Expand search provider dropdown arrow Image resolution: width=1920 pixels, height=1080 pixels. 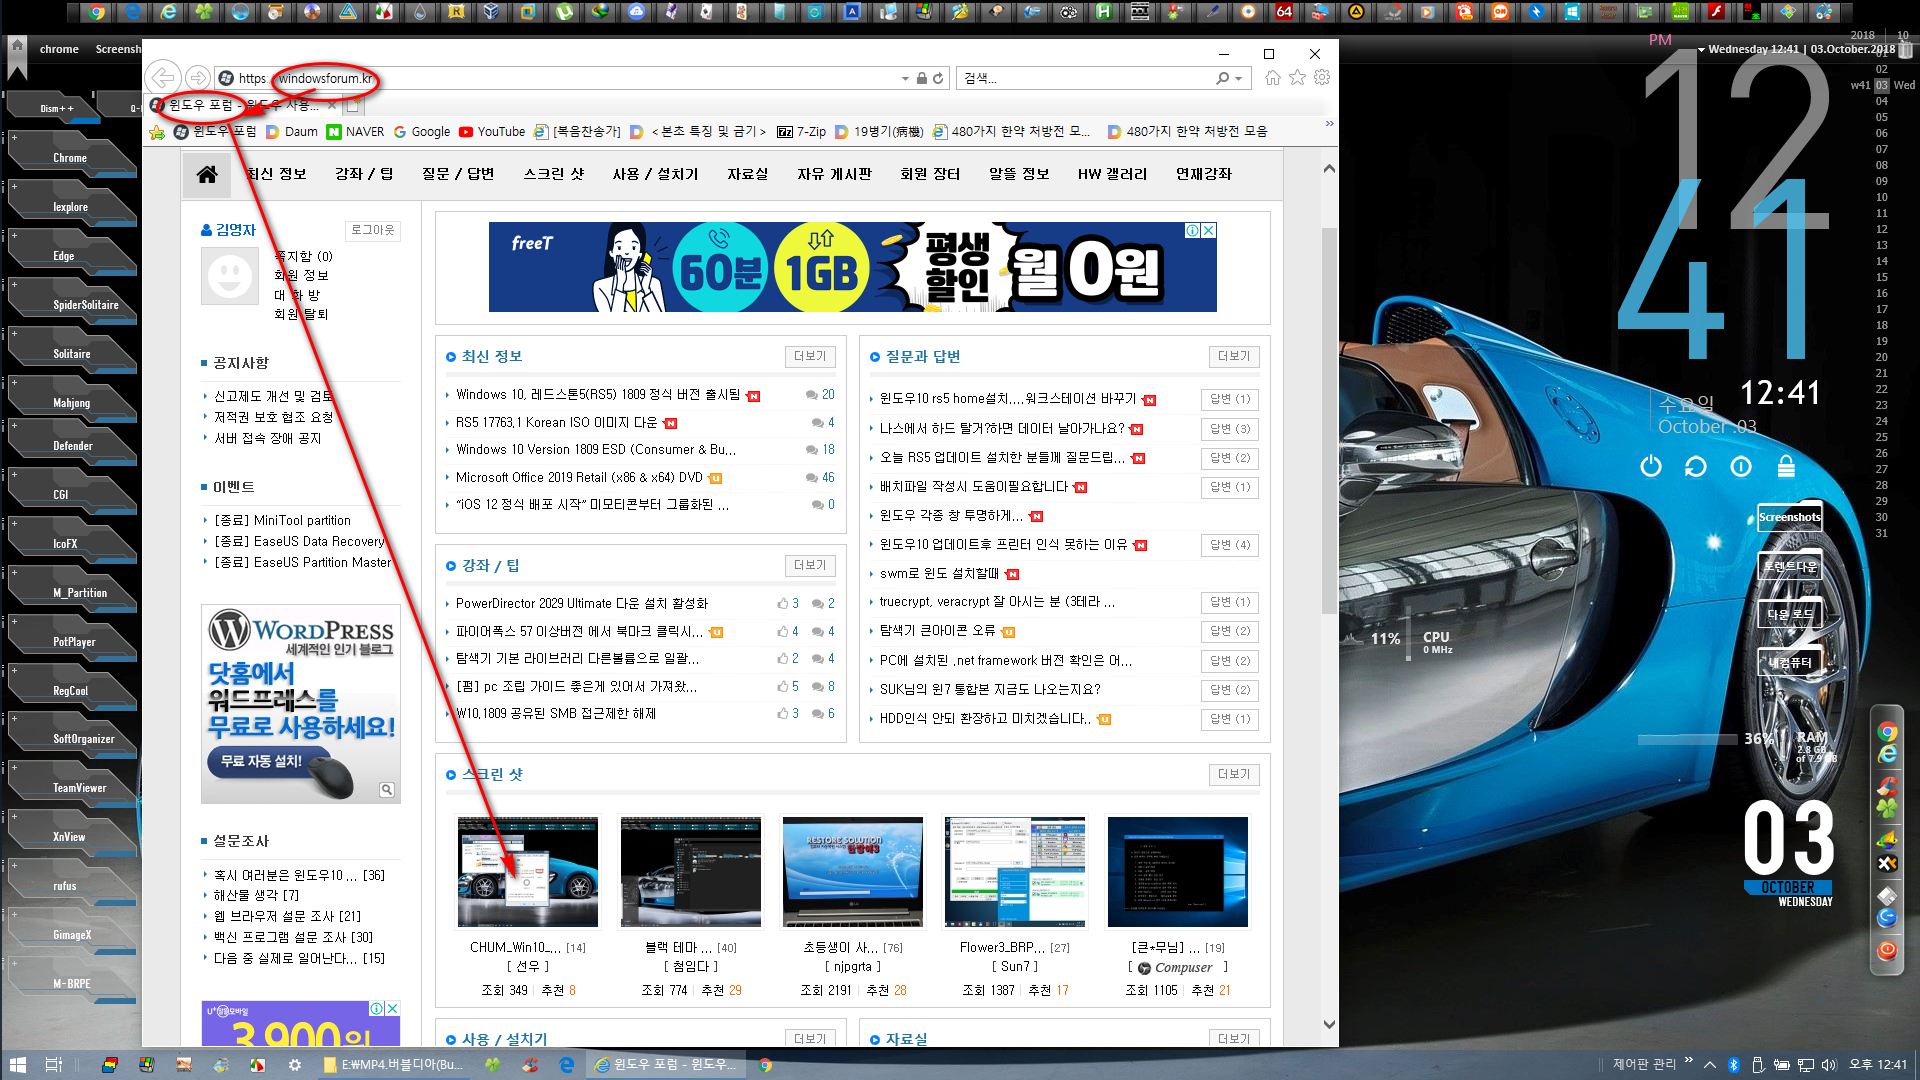1238,78
